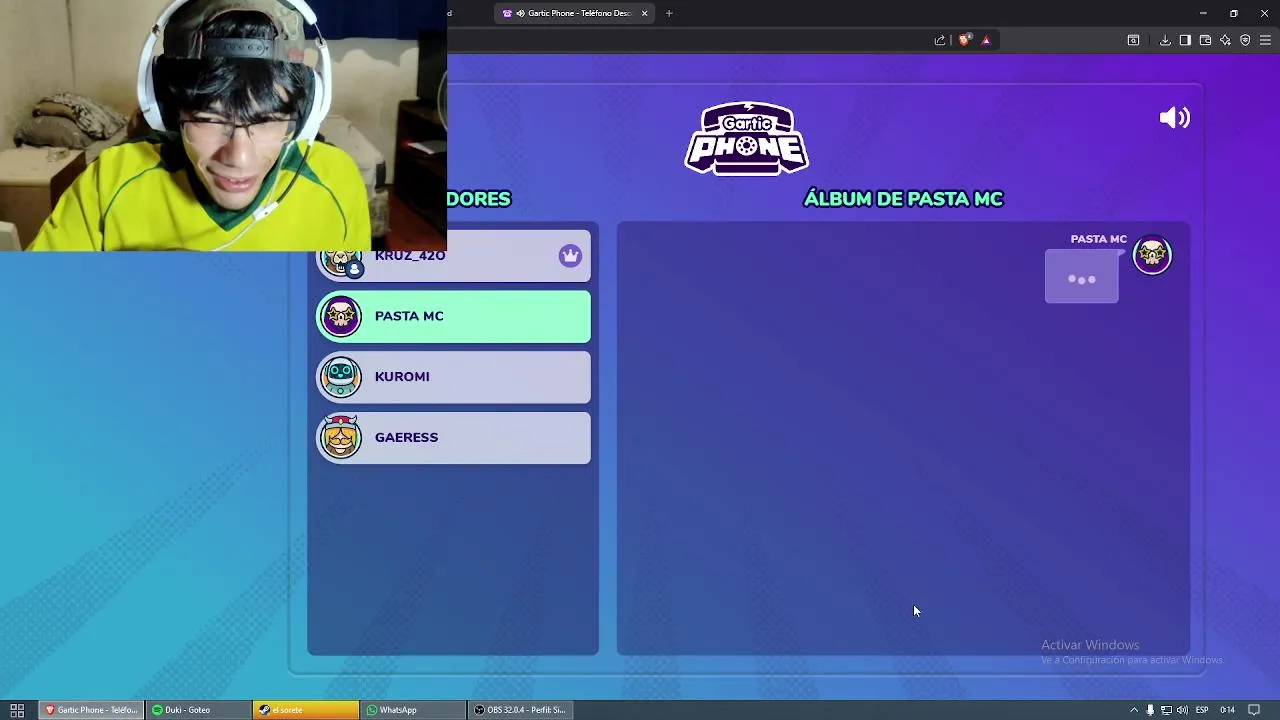Minimize the browser window
Image resolution: width=1280 pixels, height=720 pixels.
tap(1203, 13)
